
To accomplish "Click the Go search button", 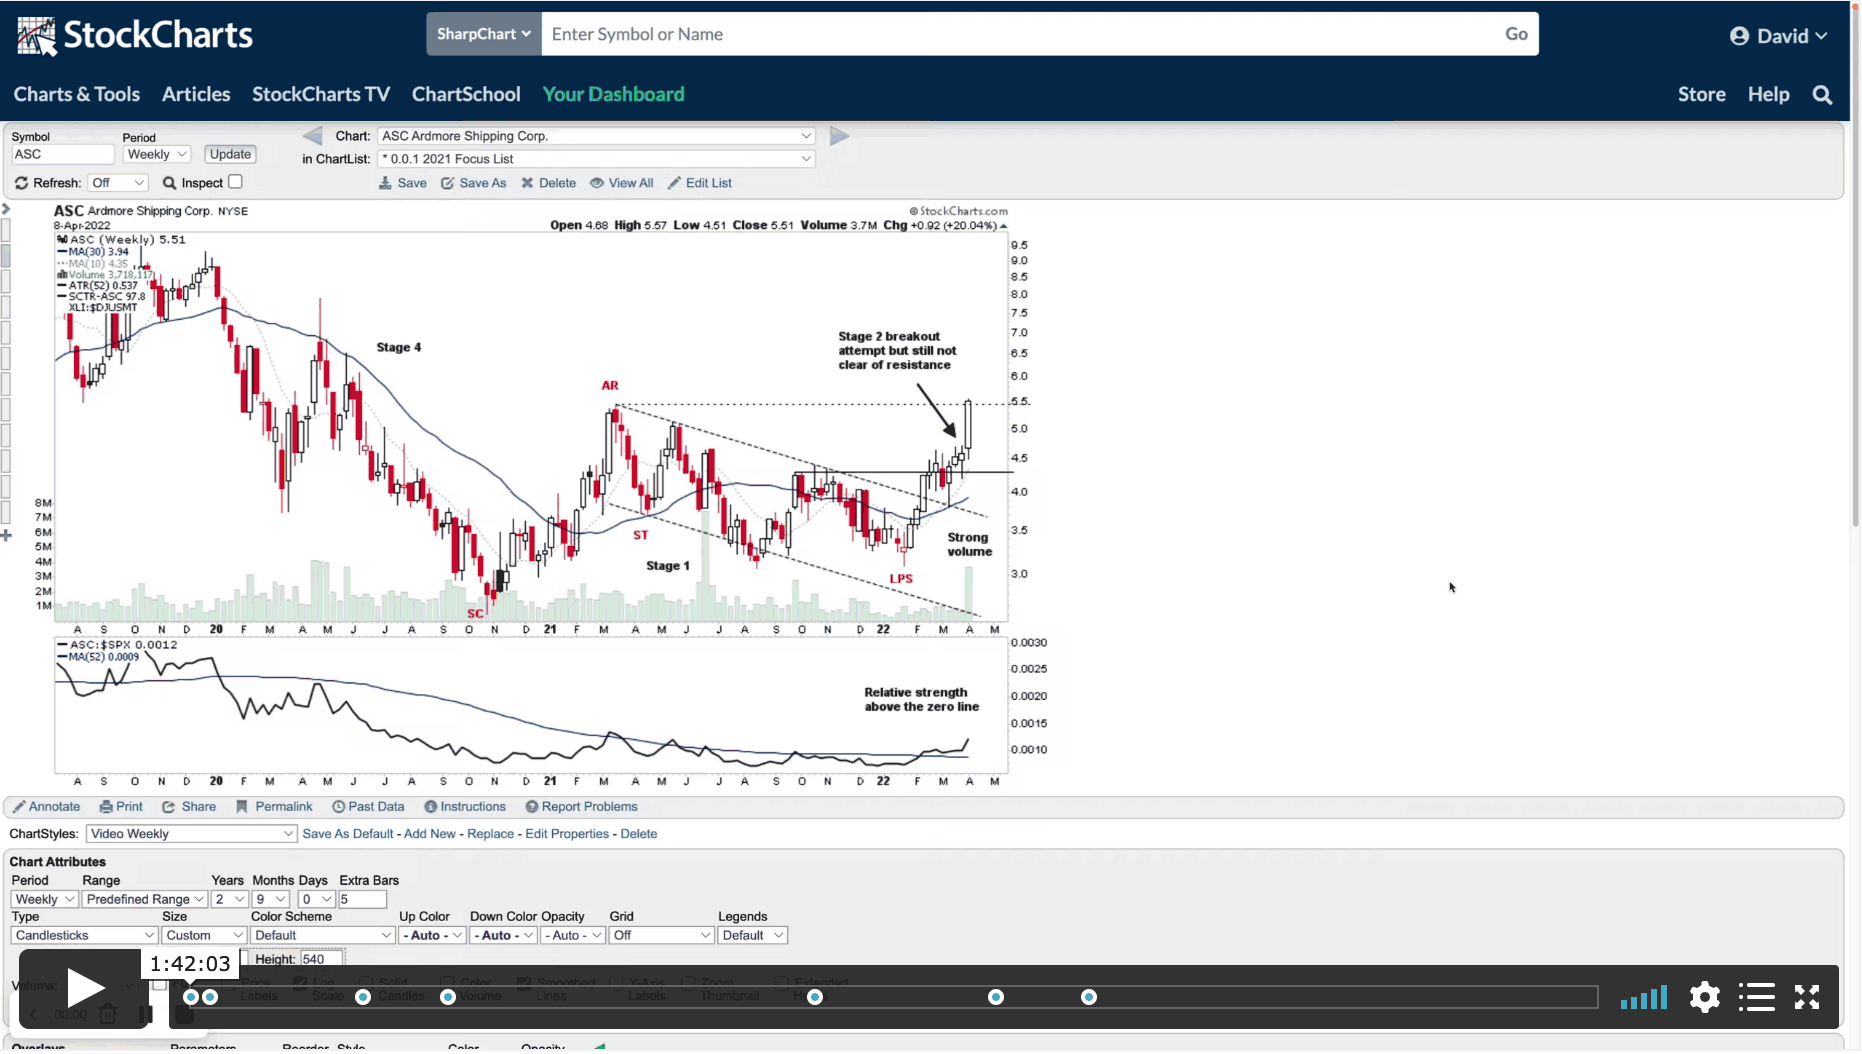I will click(1516, 34).
